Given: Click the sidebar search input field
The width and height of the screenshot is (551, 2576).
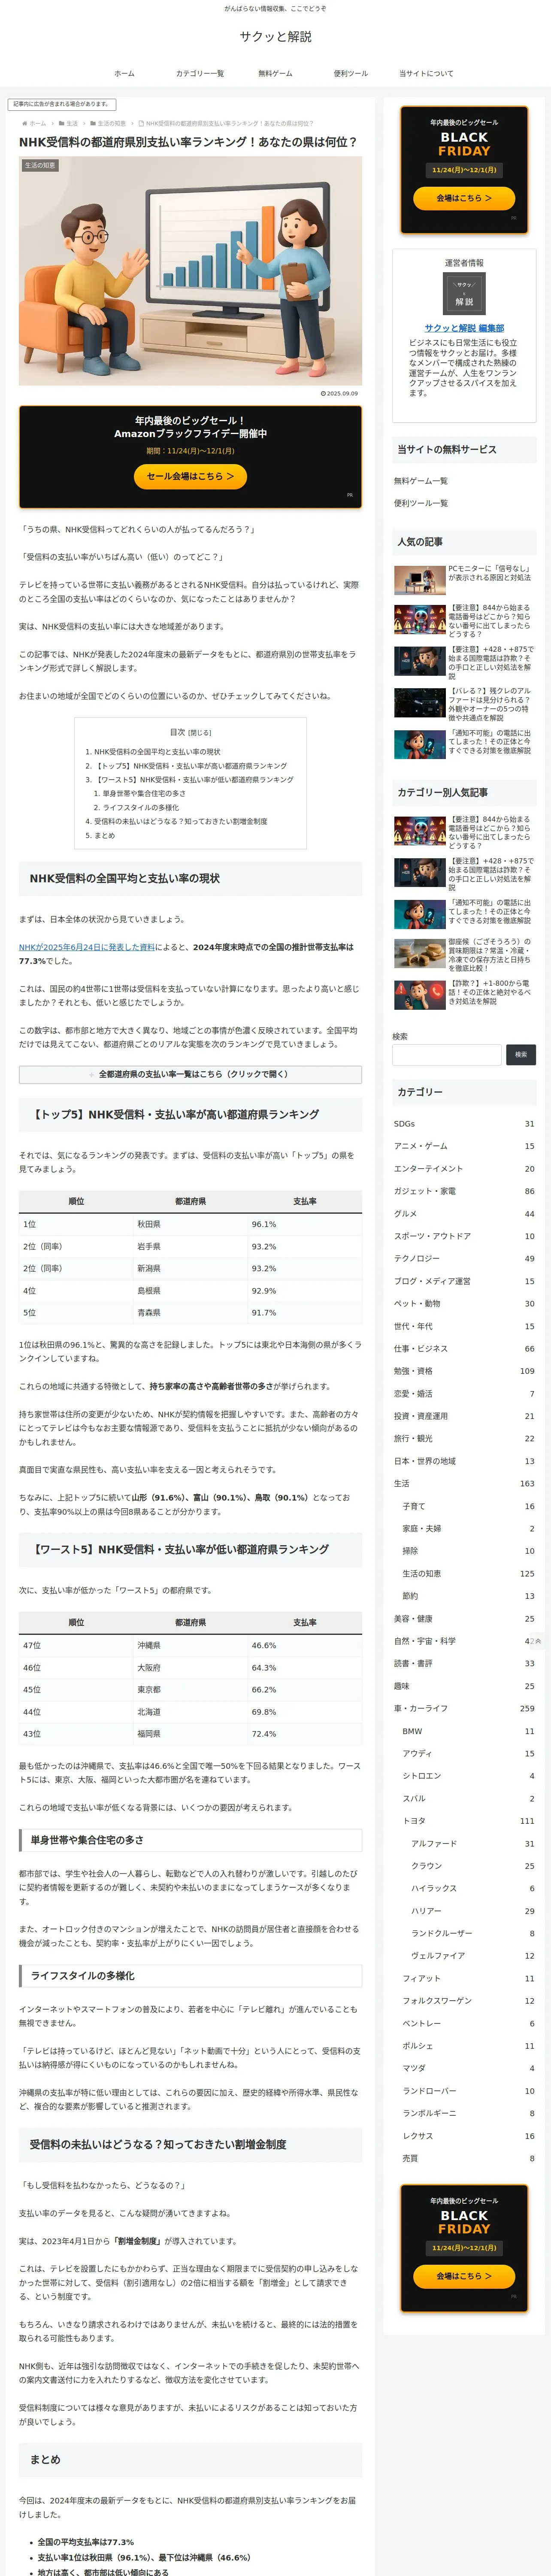Looking at the screenshot, I should [447, 1054].
